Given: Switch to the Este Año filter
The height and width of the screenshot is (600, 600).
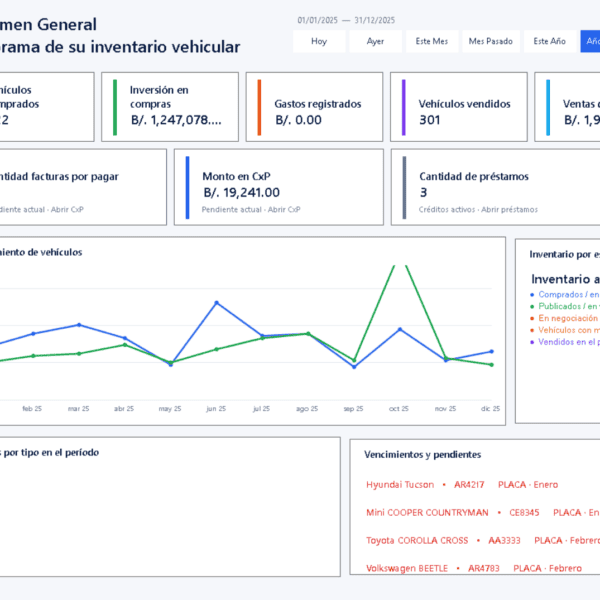Looking at the screenshot, I should pos(550,41).
